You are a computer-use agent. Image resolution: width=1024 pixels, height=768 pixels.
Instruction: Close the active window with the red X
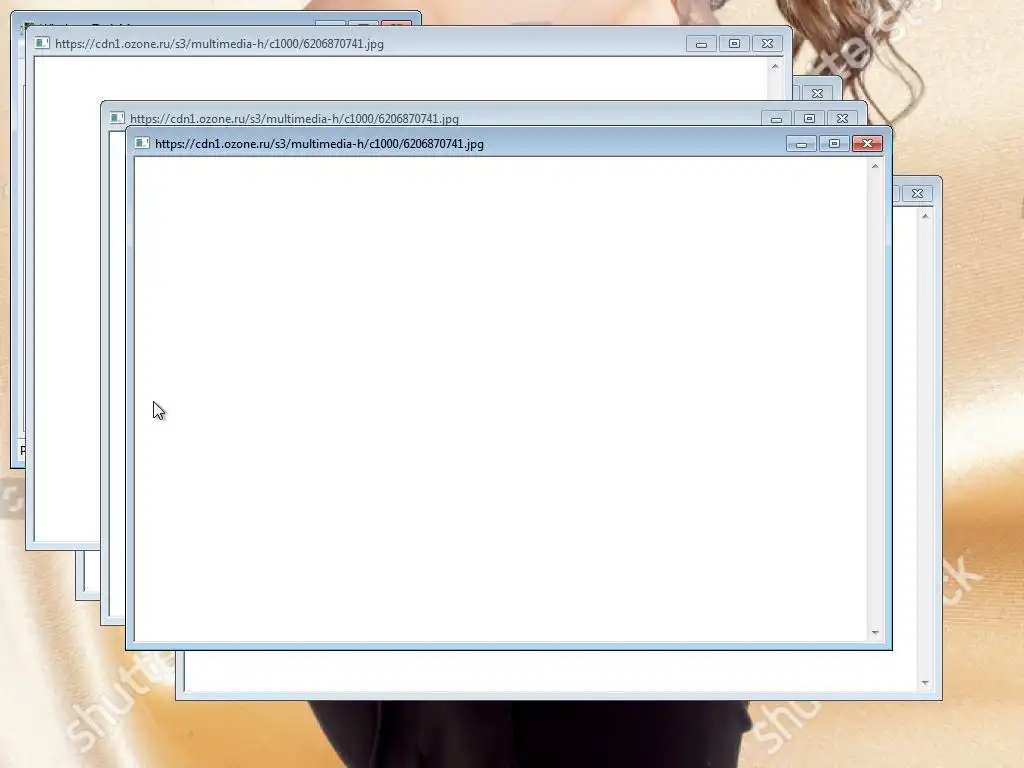pos(867,144)
